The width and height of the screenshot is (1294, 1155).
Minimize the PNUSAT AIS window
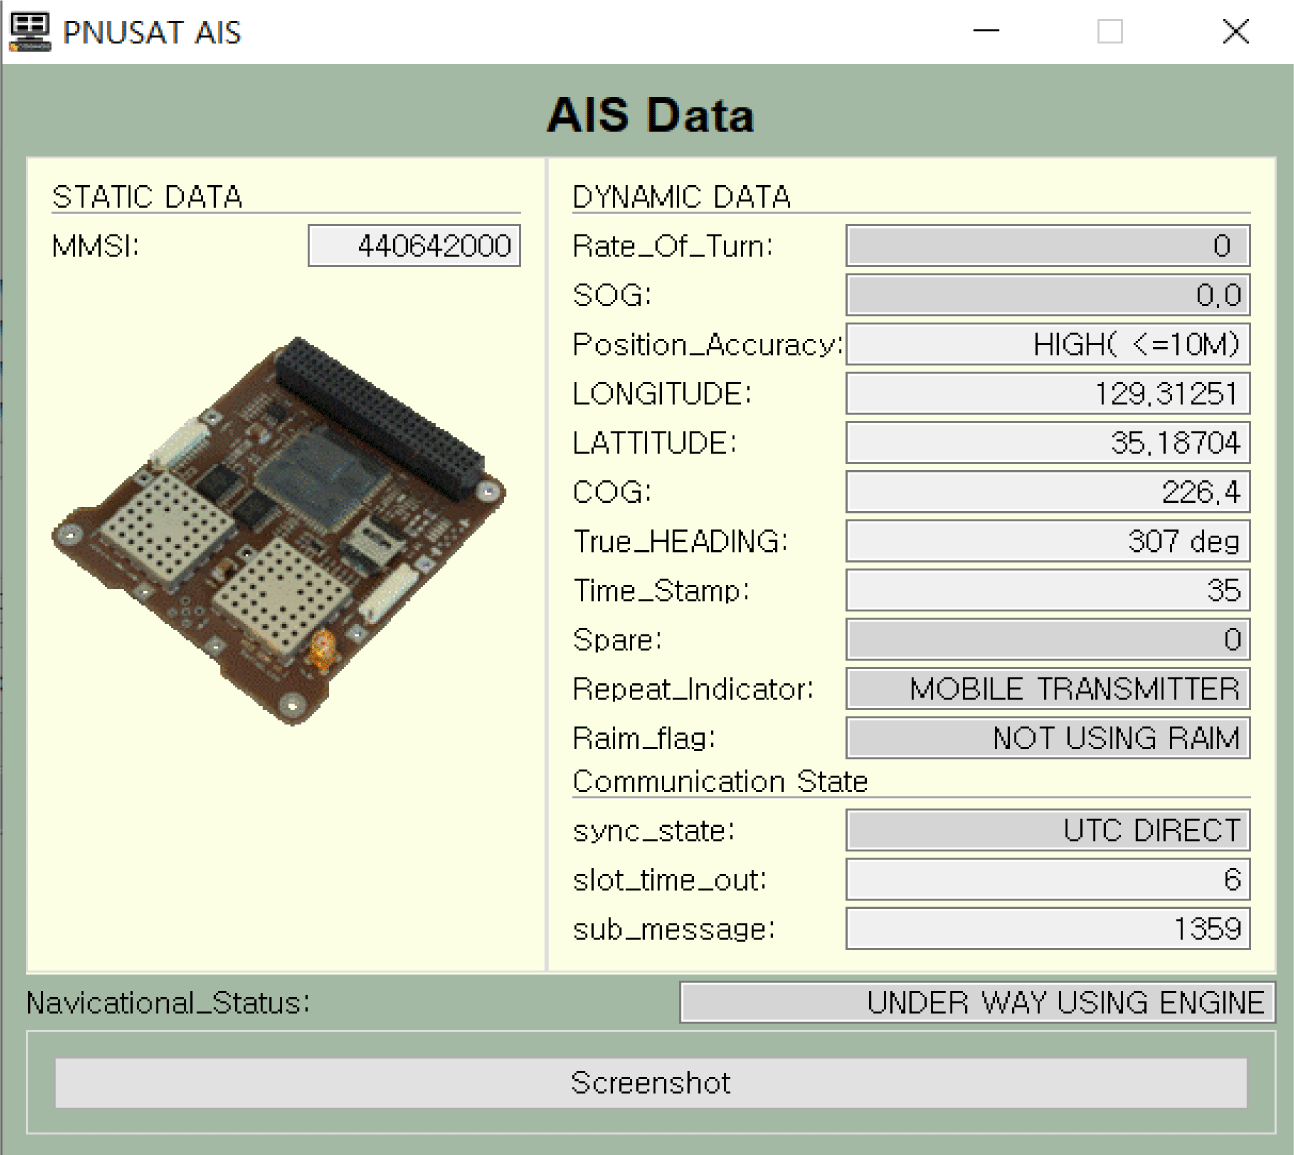(986, 31)
